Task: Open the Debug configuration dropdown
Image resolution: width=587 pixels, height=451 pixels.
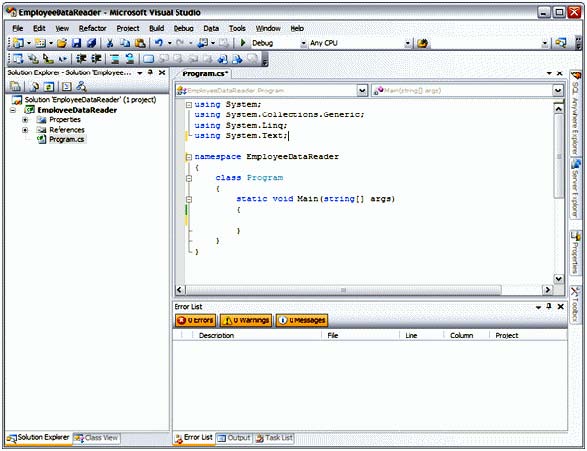Action: [x=303, y=43]
